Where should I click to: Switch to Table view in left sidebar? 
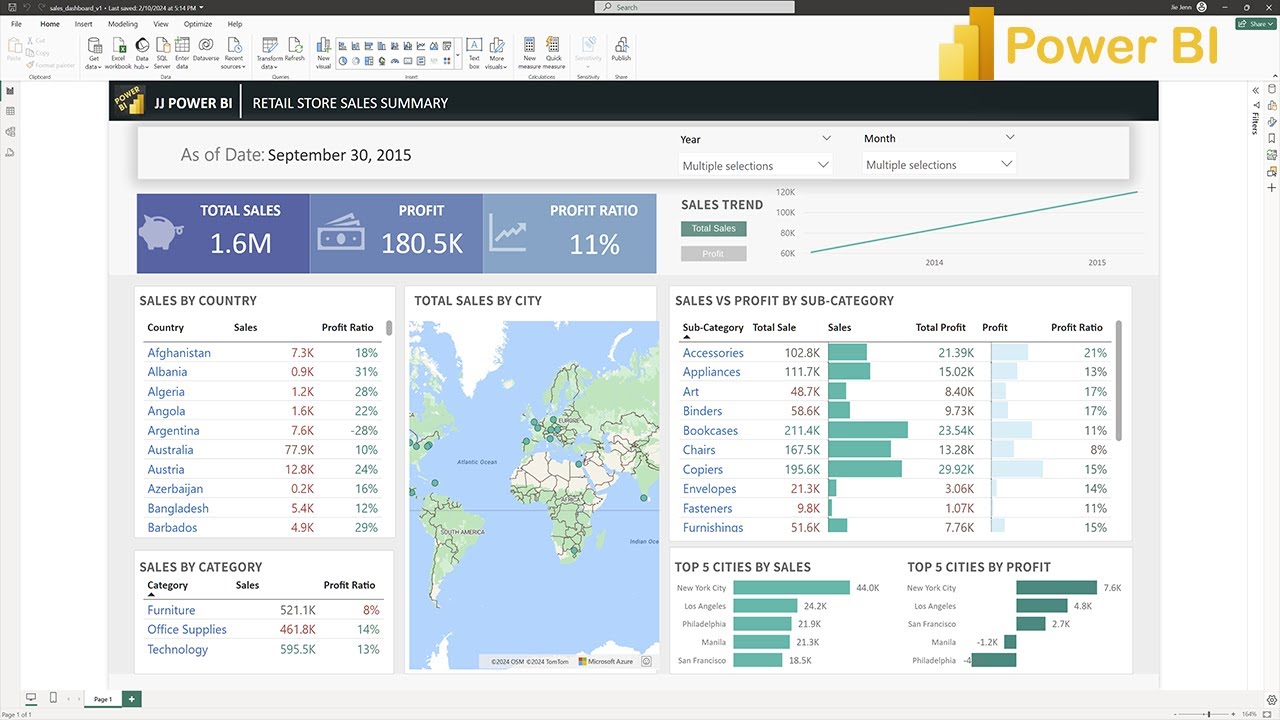click(x=10, y=111)
